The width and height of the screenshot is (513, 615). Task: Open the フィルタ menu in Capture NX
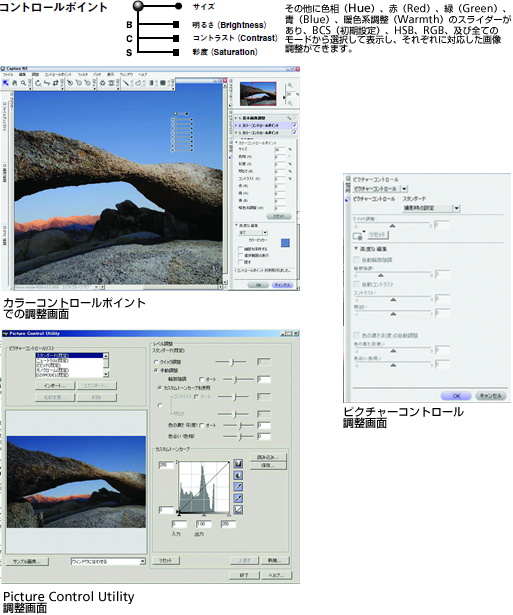point(83,75)
